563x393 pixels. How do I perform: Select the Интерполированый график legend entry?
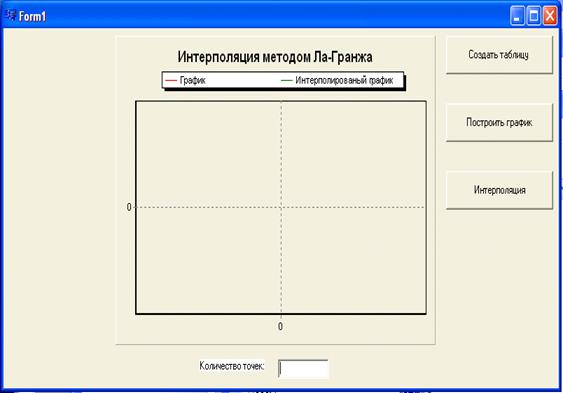pyautogui.click(x=344, y=80)
